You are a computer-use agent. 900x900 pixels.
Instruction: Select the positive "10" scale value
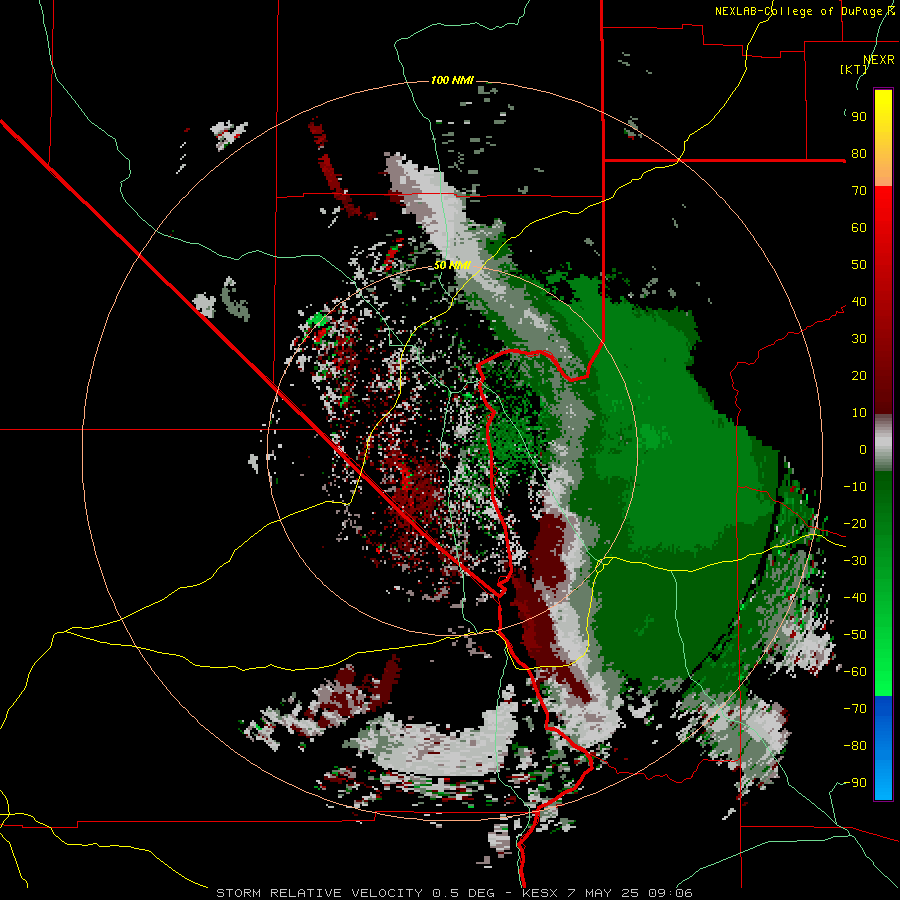(x=859, y=413)
